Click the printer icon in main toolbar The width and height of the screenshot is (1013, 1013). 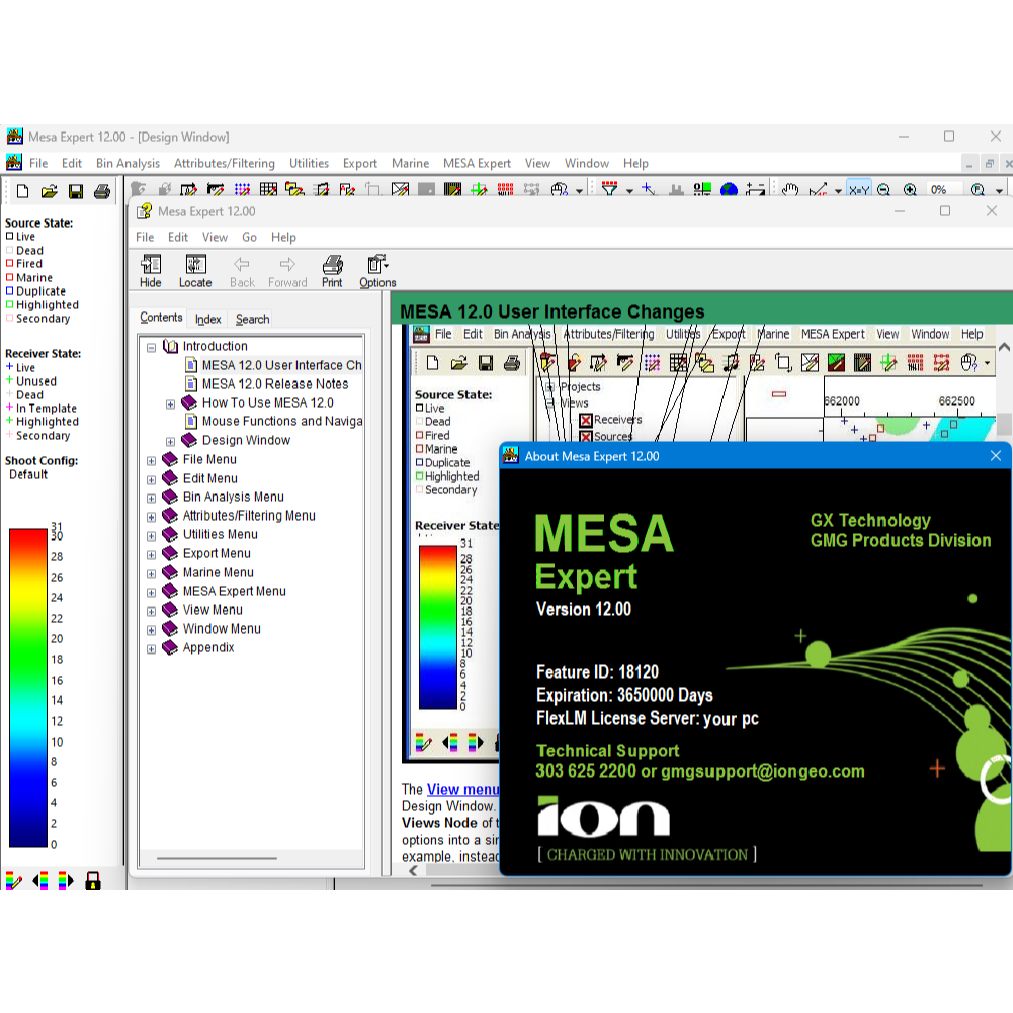pos(101,191)
